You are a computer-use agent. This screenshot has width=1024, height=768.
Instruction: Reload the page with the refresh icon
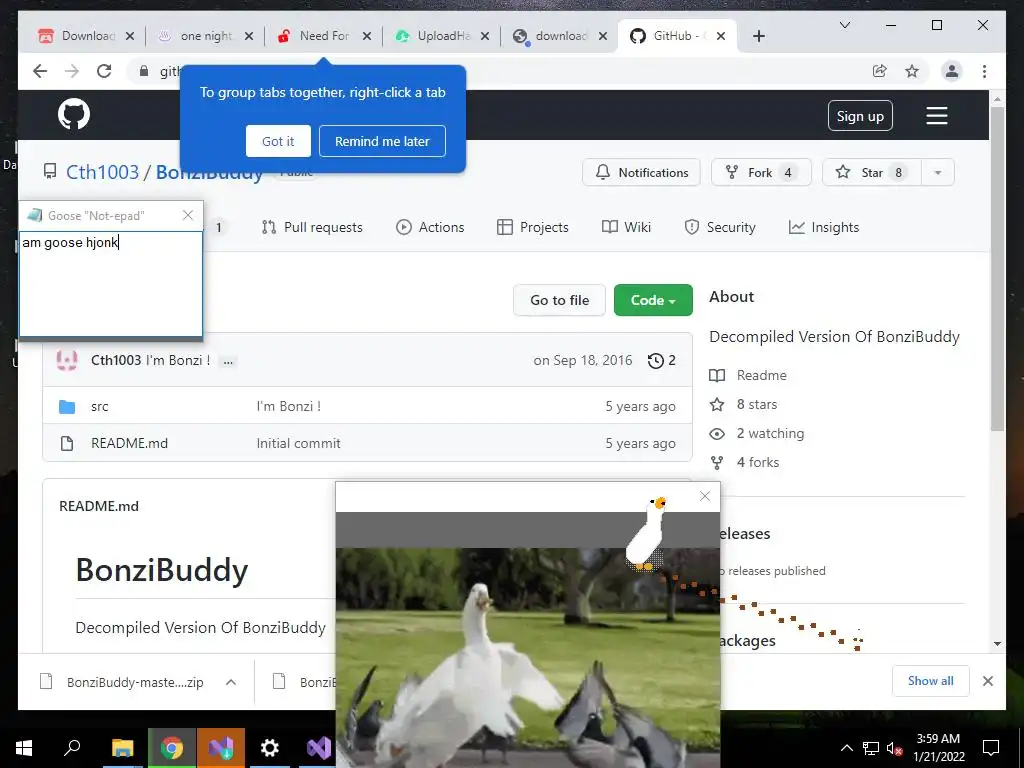coord(104,71)
